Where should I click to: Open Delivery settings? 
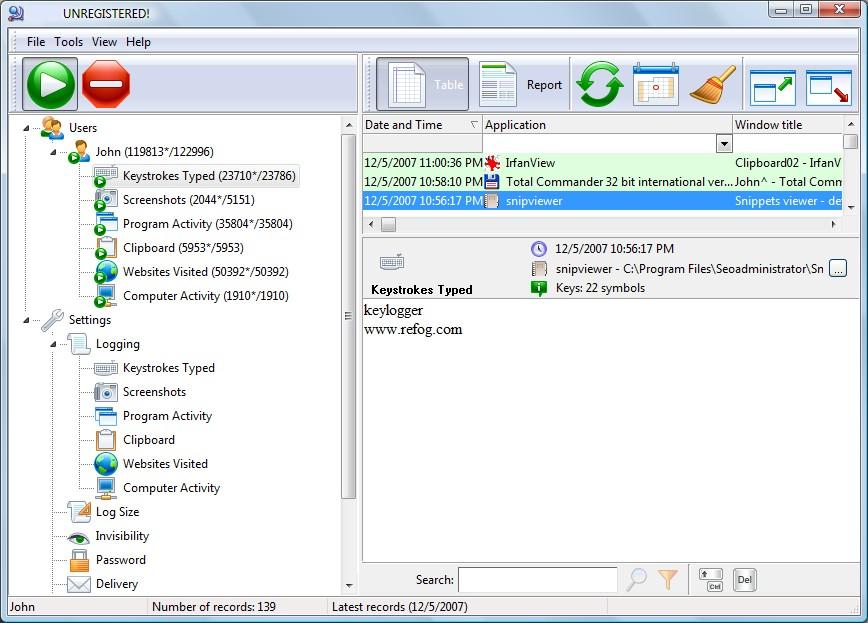click(x=117, y=584)
